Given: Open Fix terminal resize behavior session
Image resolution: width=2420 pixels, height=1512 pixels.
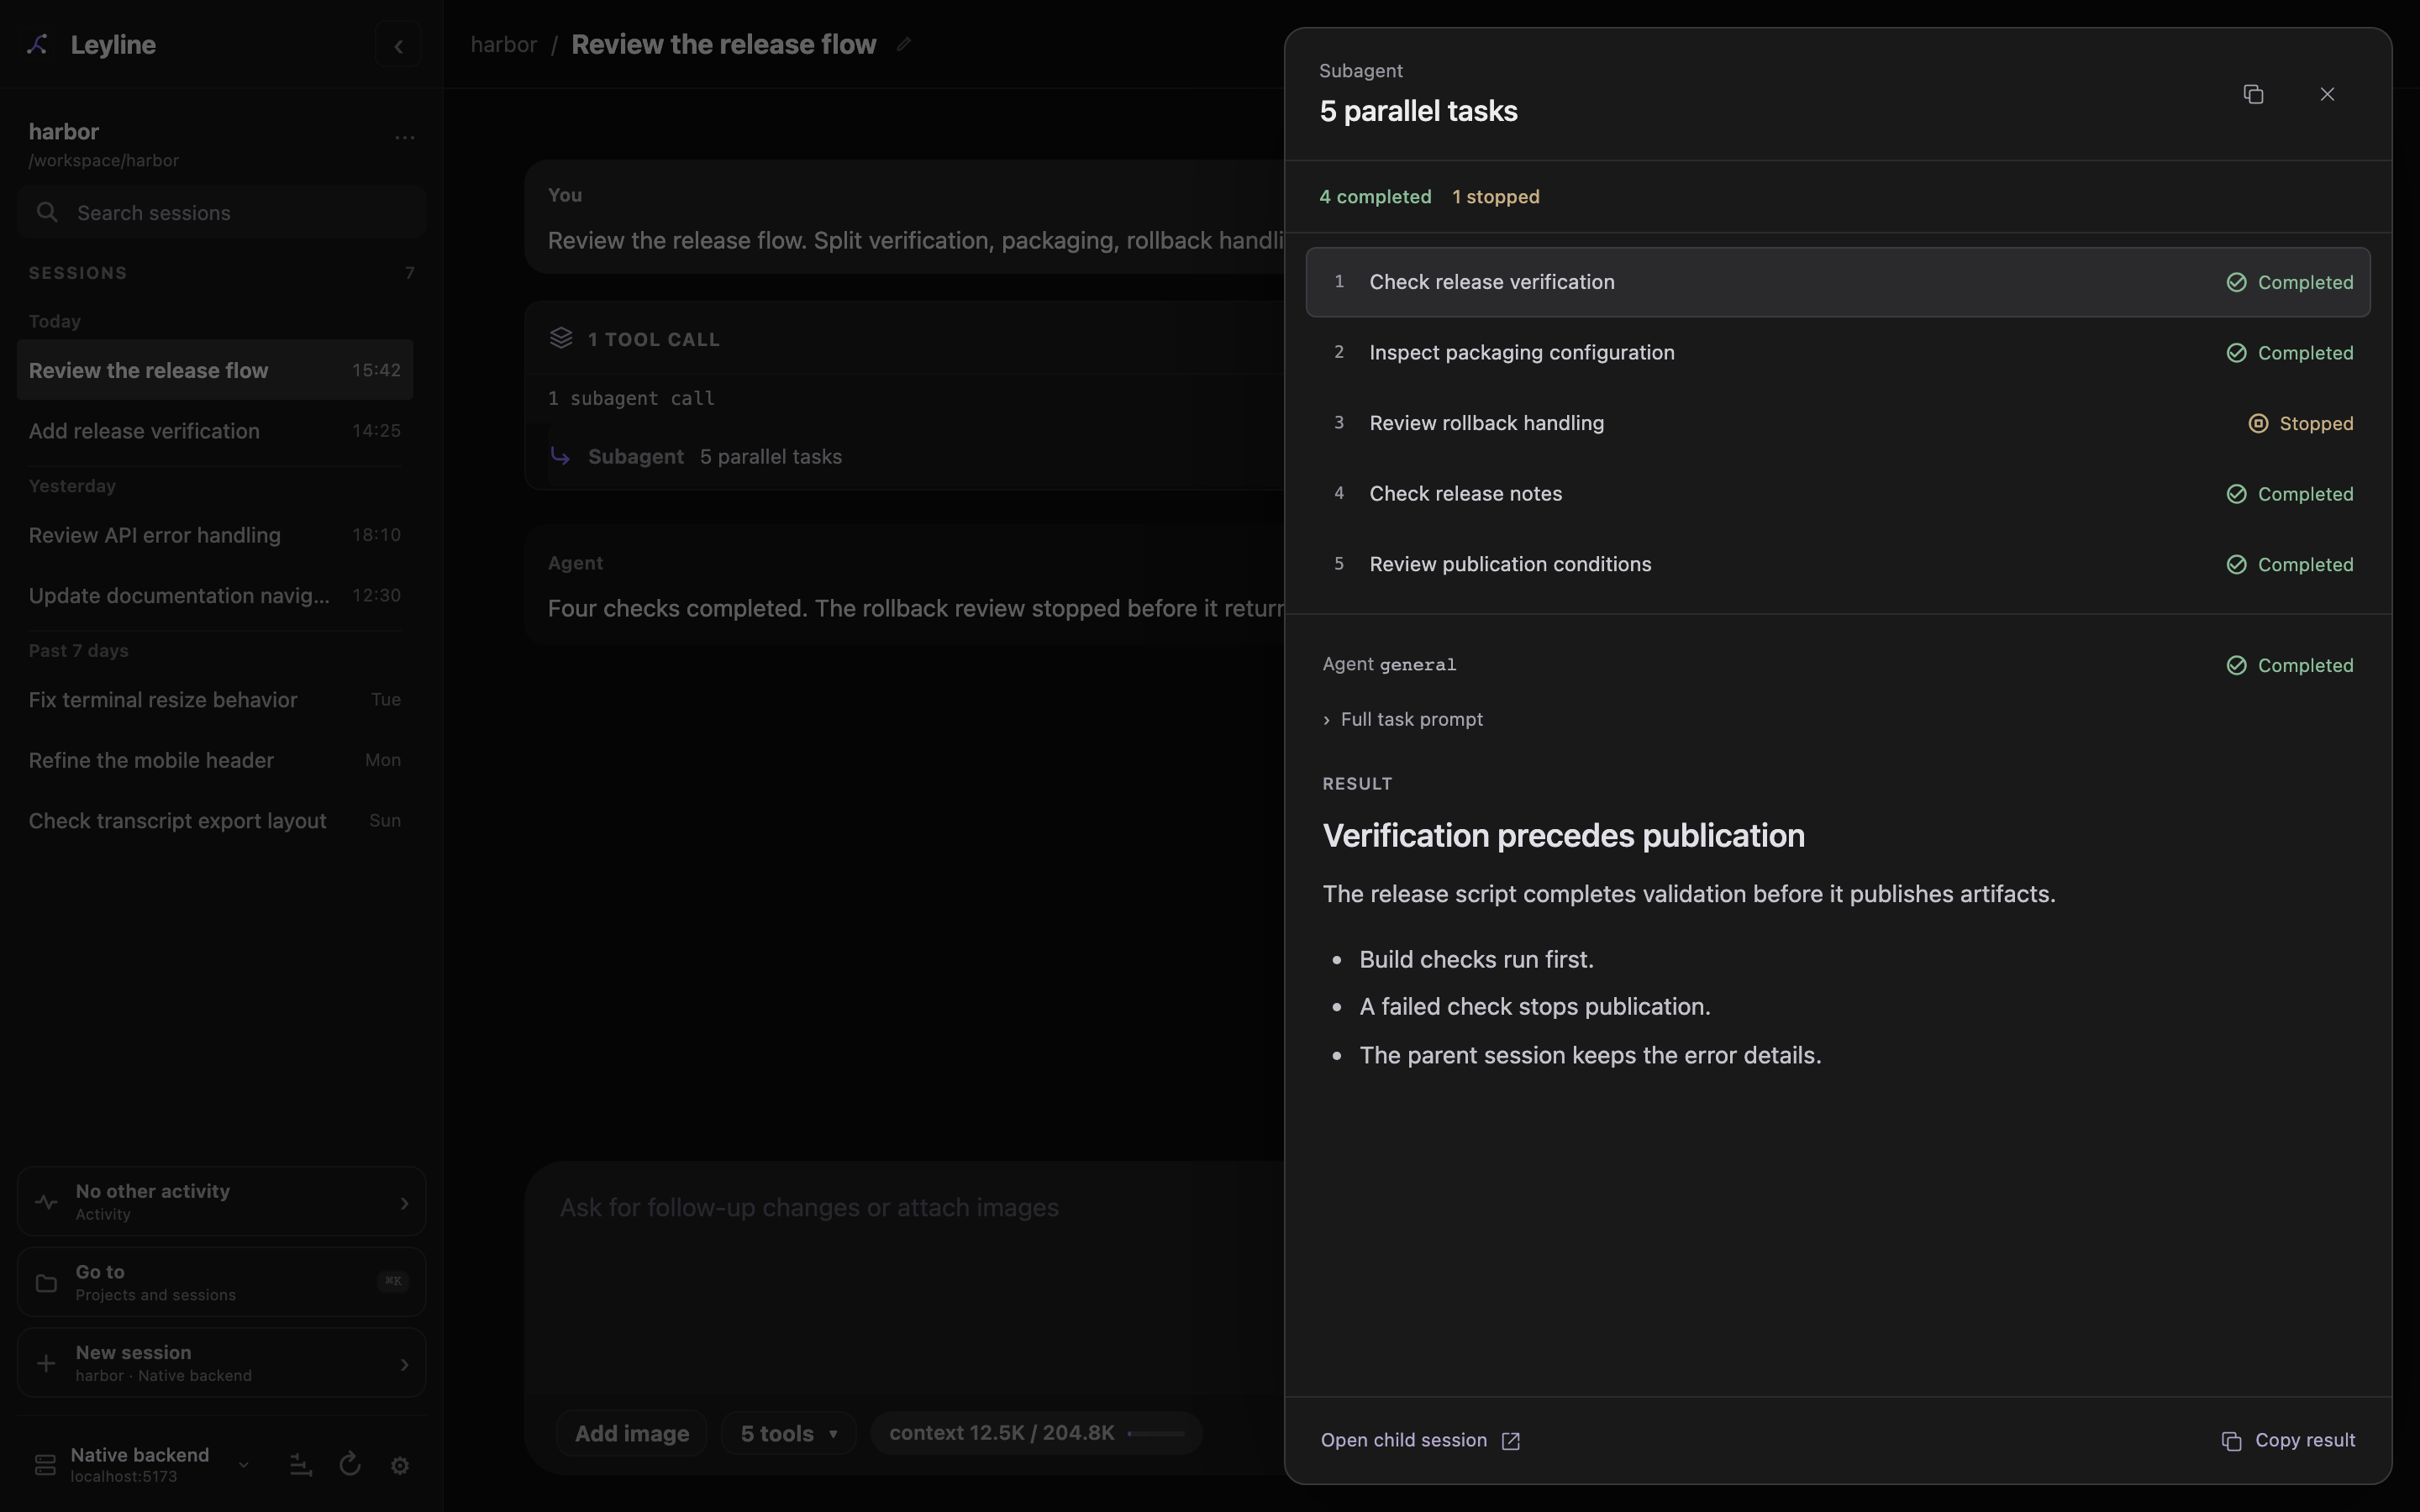Looking at the screenshot, I should (x=215, y=700).
